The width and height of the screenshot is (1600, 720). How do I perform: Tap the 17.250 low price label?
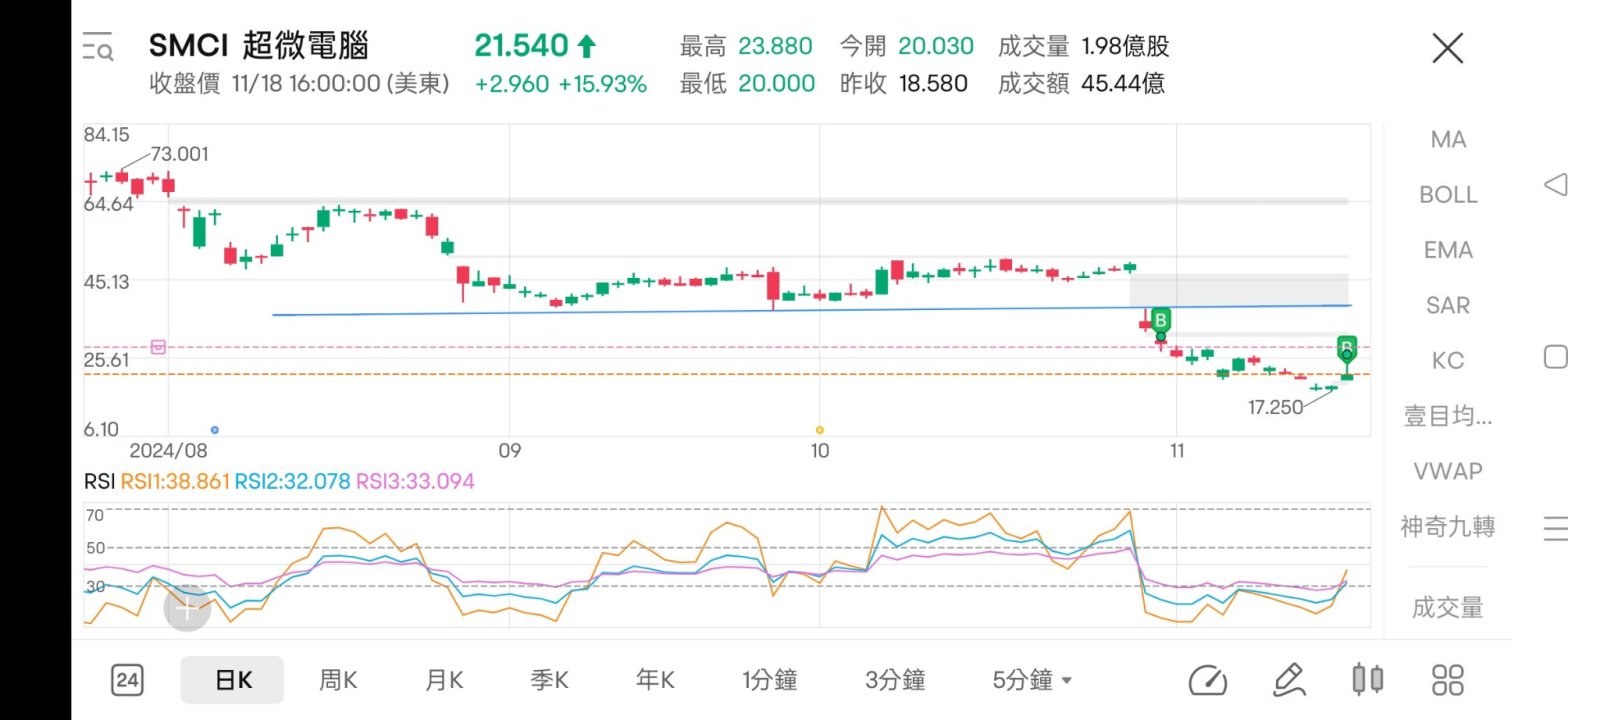1275,407
